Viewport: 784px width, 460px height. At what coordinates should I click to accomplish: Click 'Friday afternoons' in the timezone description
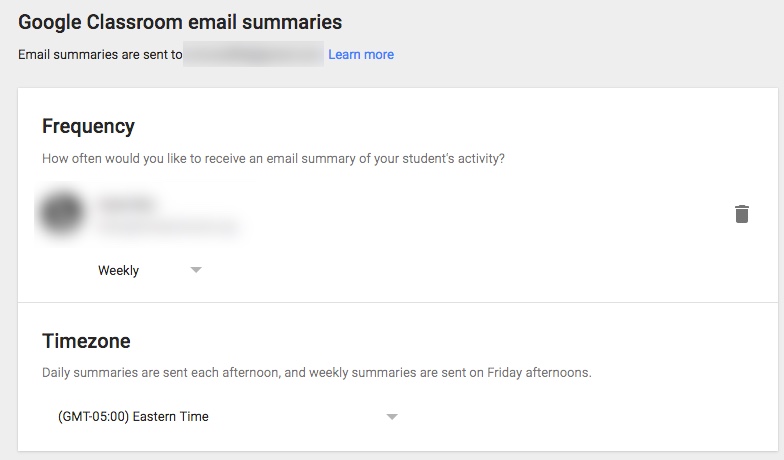[539, 372]
